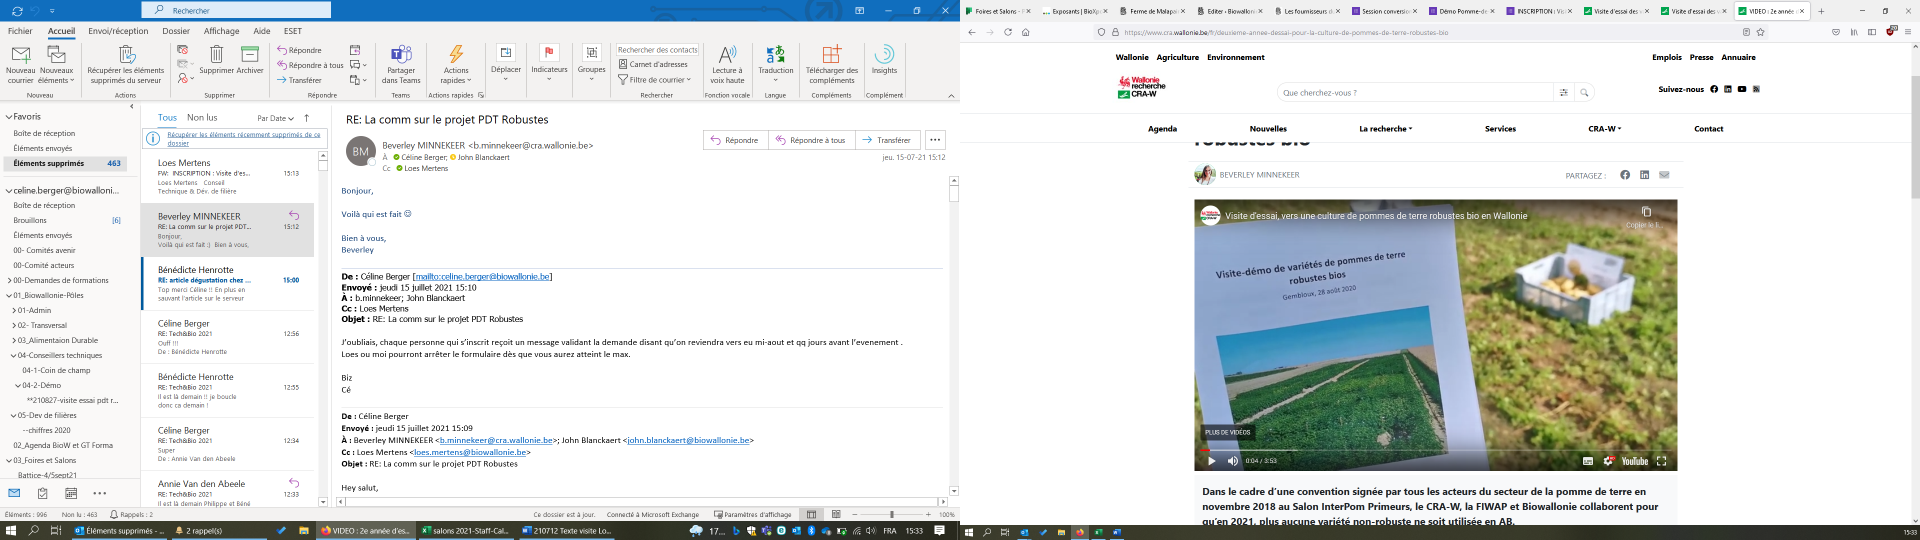Click Répondre in the reading pane
Viewport: 1920px width, 540px height.
pyautogui.click(x=735, y=140)
